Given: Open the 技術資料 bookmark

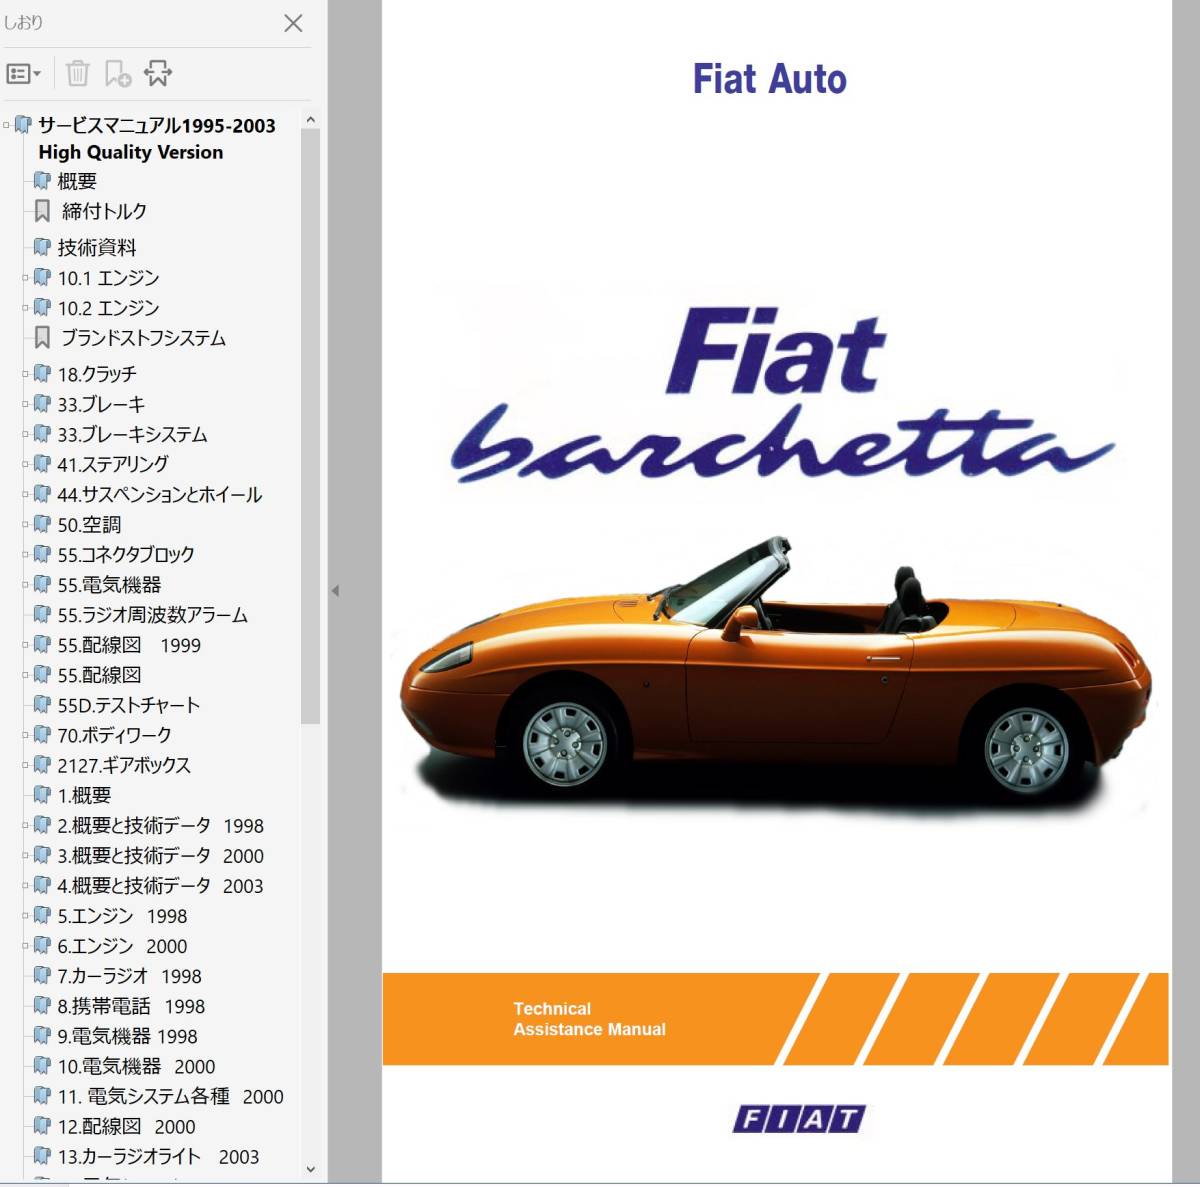Looking at the screenshot, I should click(97, 247).
